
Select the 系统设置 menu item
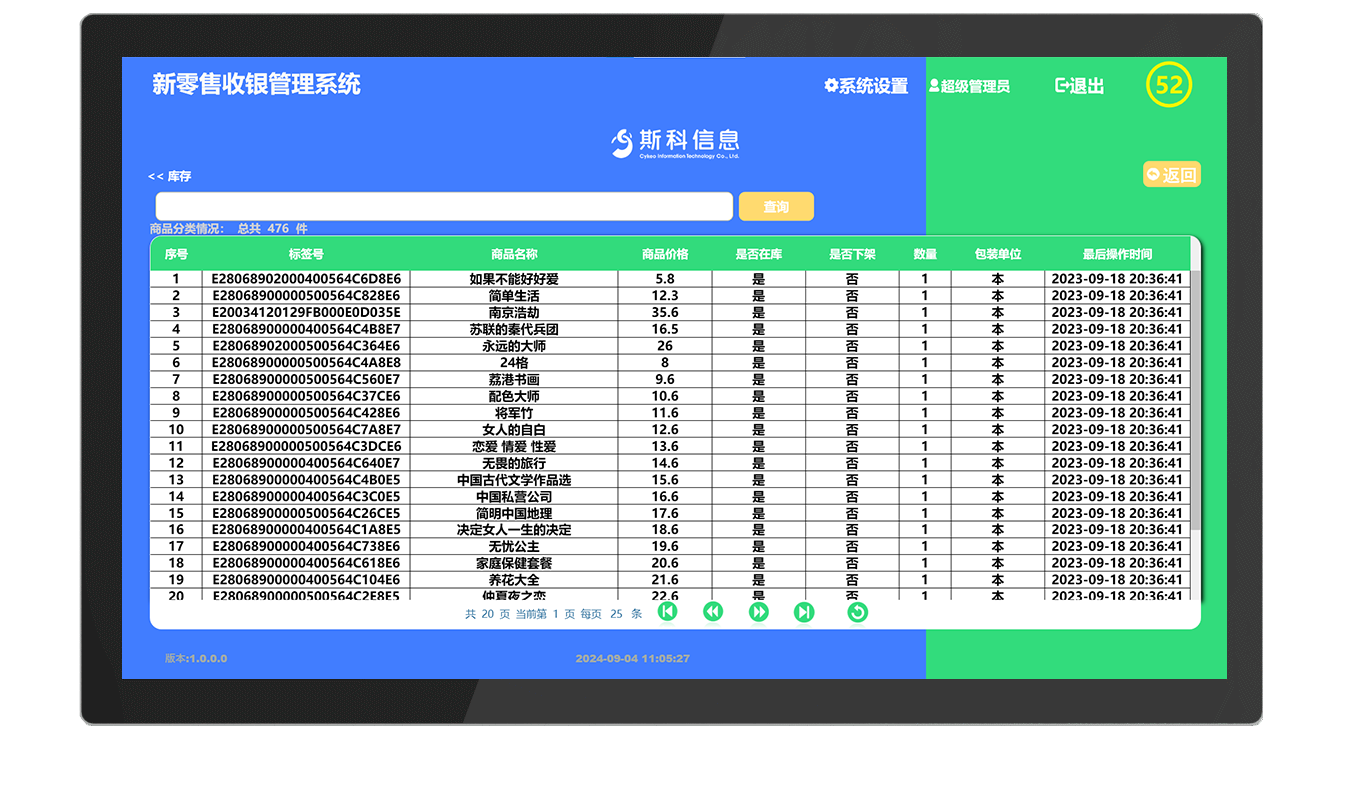coord(869,86)
